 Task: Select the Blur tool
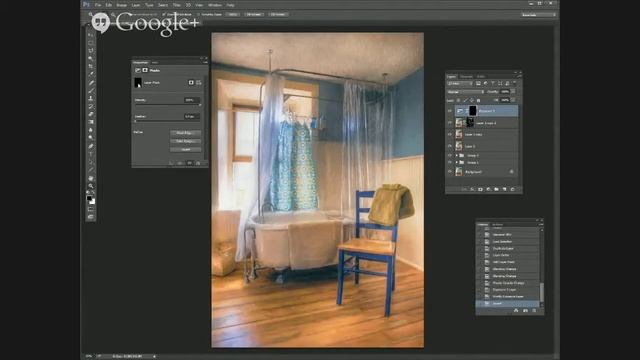coord(91,130)
